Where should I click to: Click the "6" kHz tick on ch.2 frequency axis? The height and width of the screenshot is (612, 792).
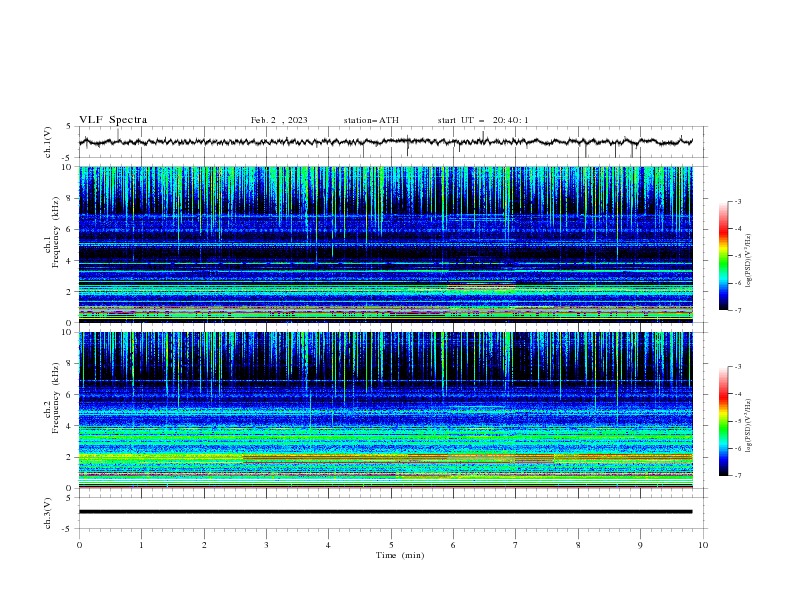70,395
